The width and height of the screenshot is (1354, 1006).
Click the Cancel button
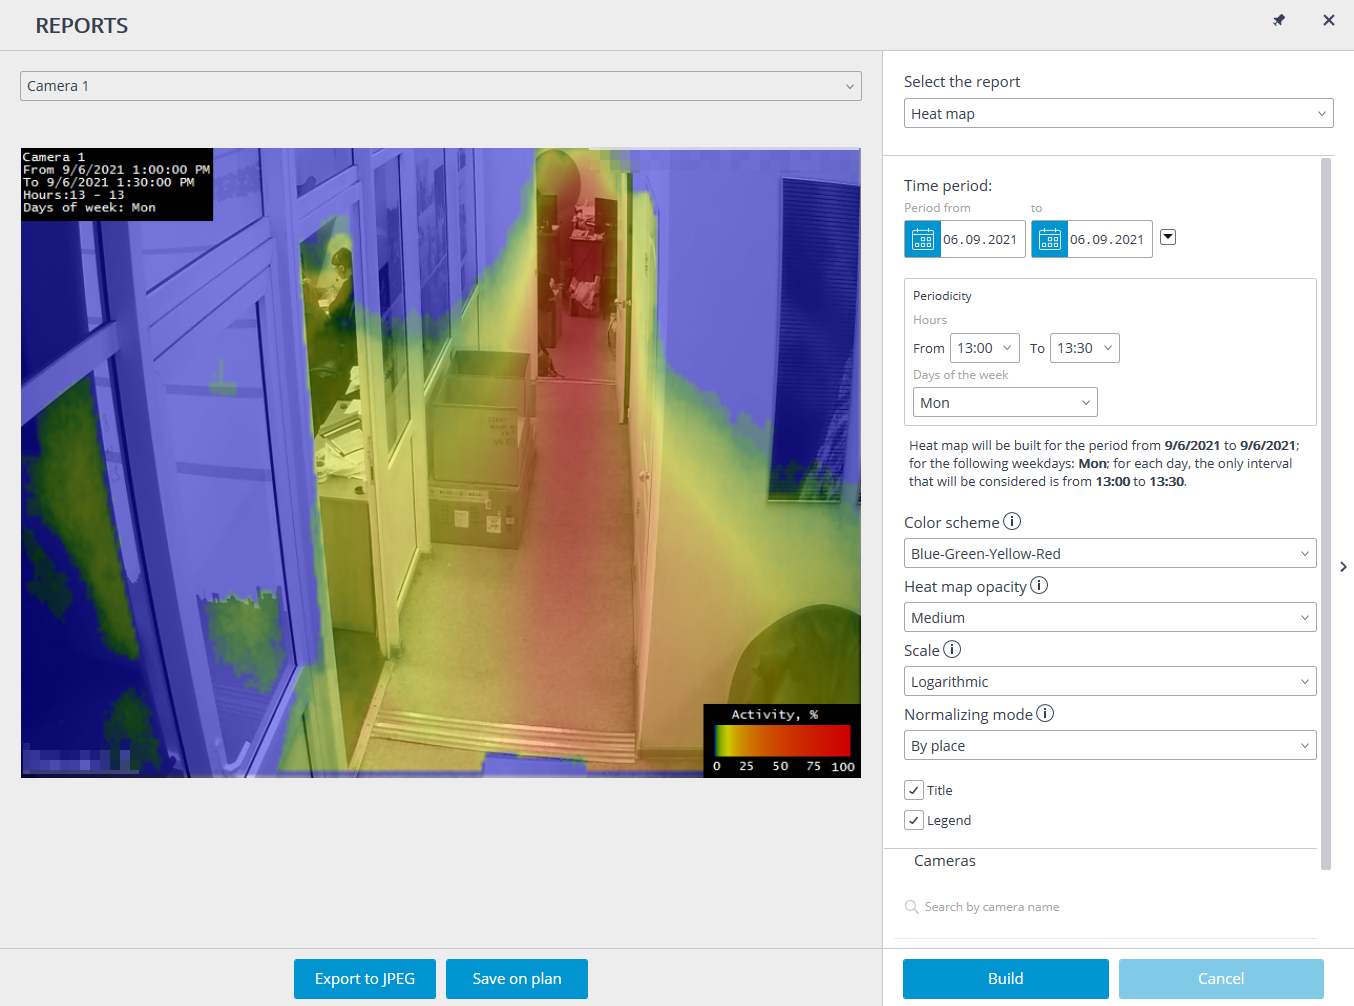(1221, 979)
